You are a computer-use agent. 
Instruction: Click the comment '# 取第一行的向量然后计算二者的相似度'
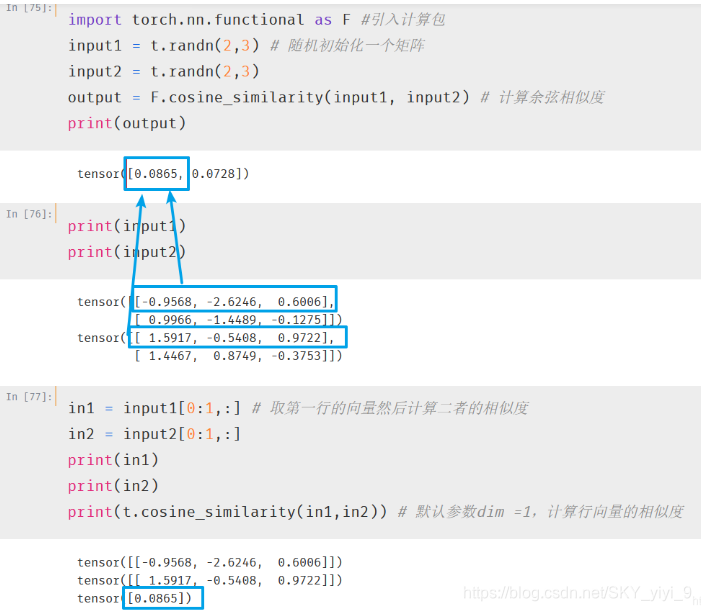click(390, 409)
